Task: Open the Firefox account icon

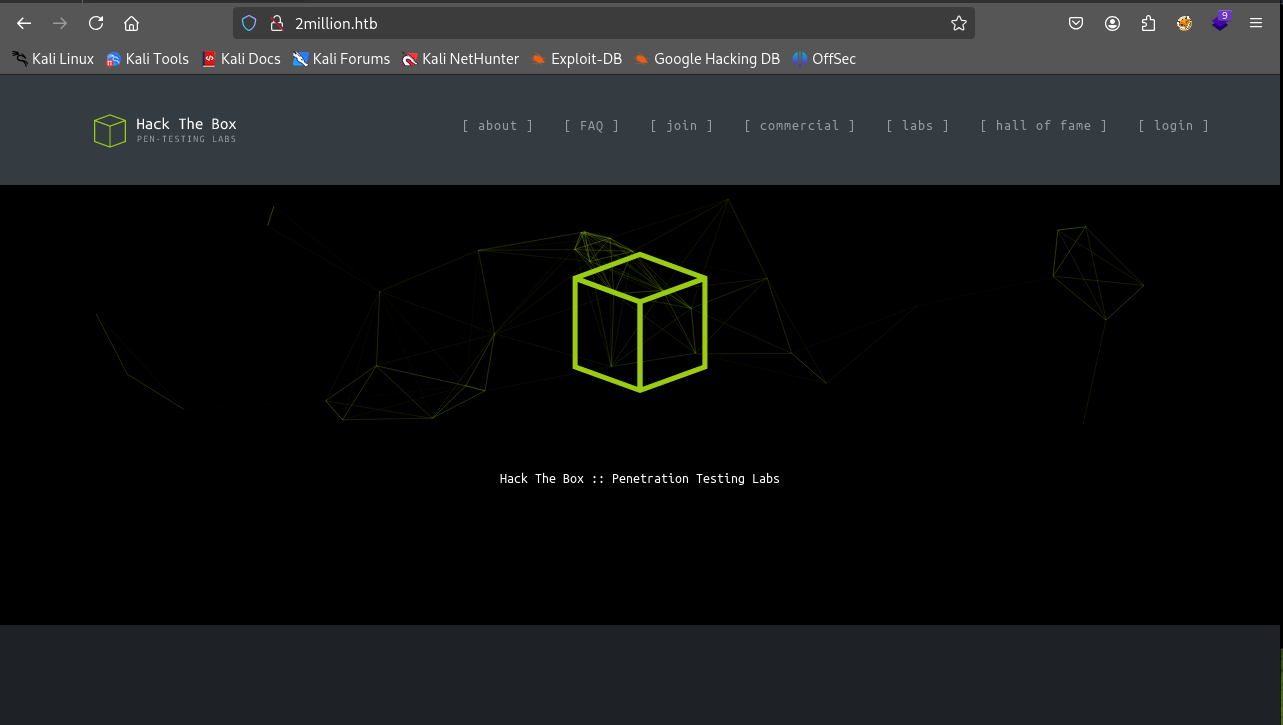Action: [1112, 23]
